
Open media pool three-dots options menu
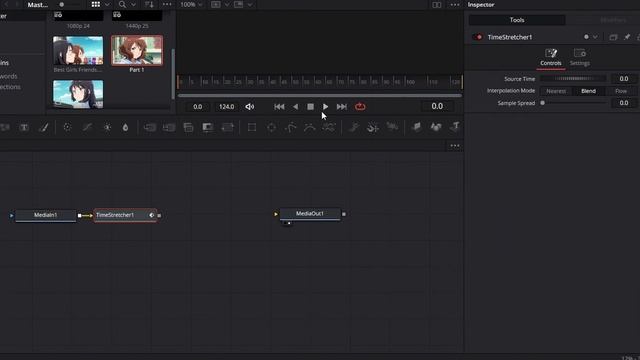(167, 4)
